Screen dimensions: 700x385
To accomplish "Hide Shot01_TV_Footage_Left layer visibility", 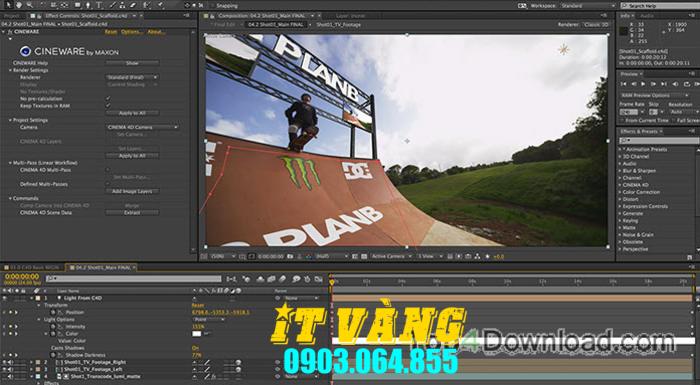I will pos(4,369).
